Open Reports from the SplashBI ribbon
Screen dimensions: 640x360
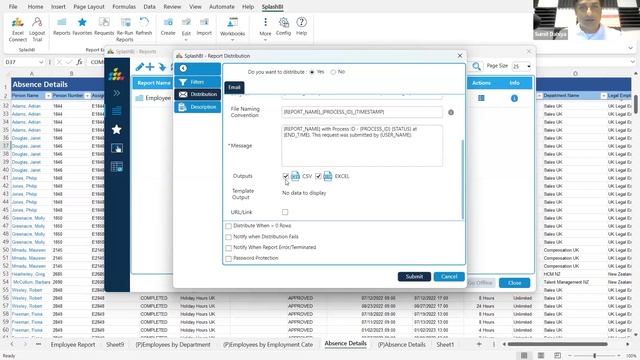[62, 26]
